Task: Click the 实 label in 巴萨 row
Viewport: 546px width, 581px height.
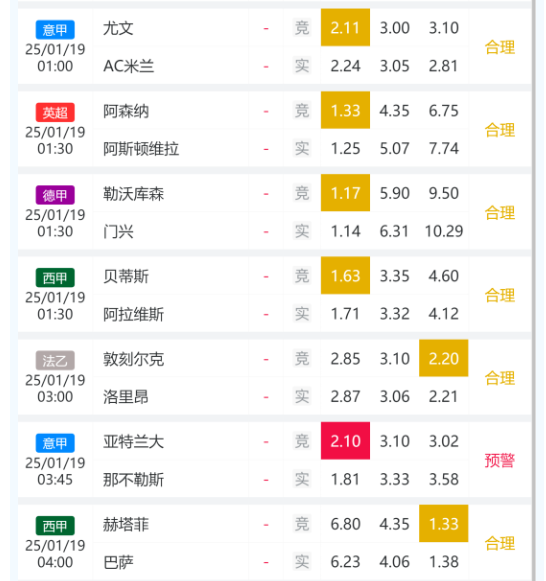Action: coord(302,561)
